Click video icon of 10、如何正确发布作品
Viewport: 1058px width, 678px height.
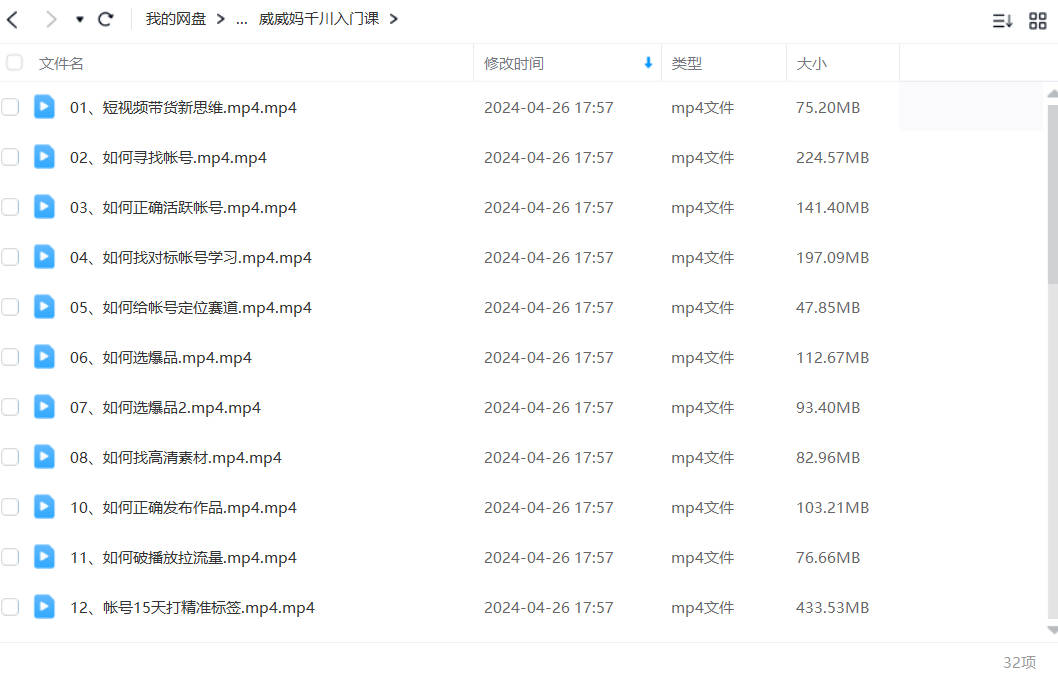click(45, 507)
